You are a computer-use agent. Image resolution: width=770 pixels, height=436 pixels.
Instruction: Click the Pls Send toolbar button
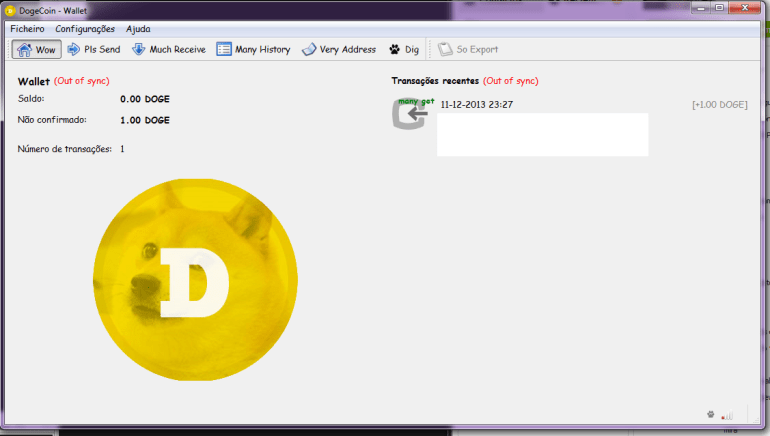(96, 49)
